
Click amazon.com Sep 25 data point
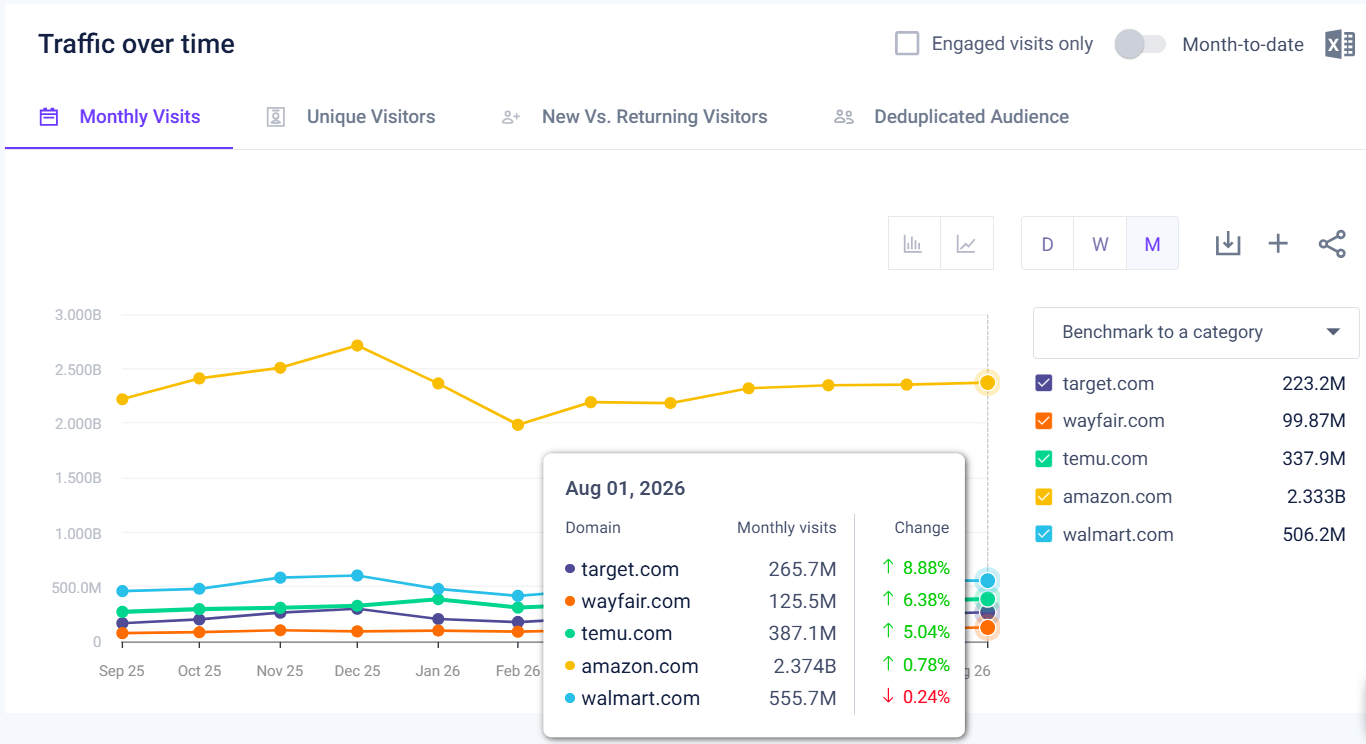[x=122, y=399]
